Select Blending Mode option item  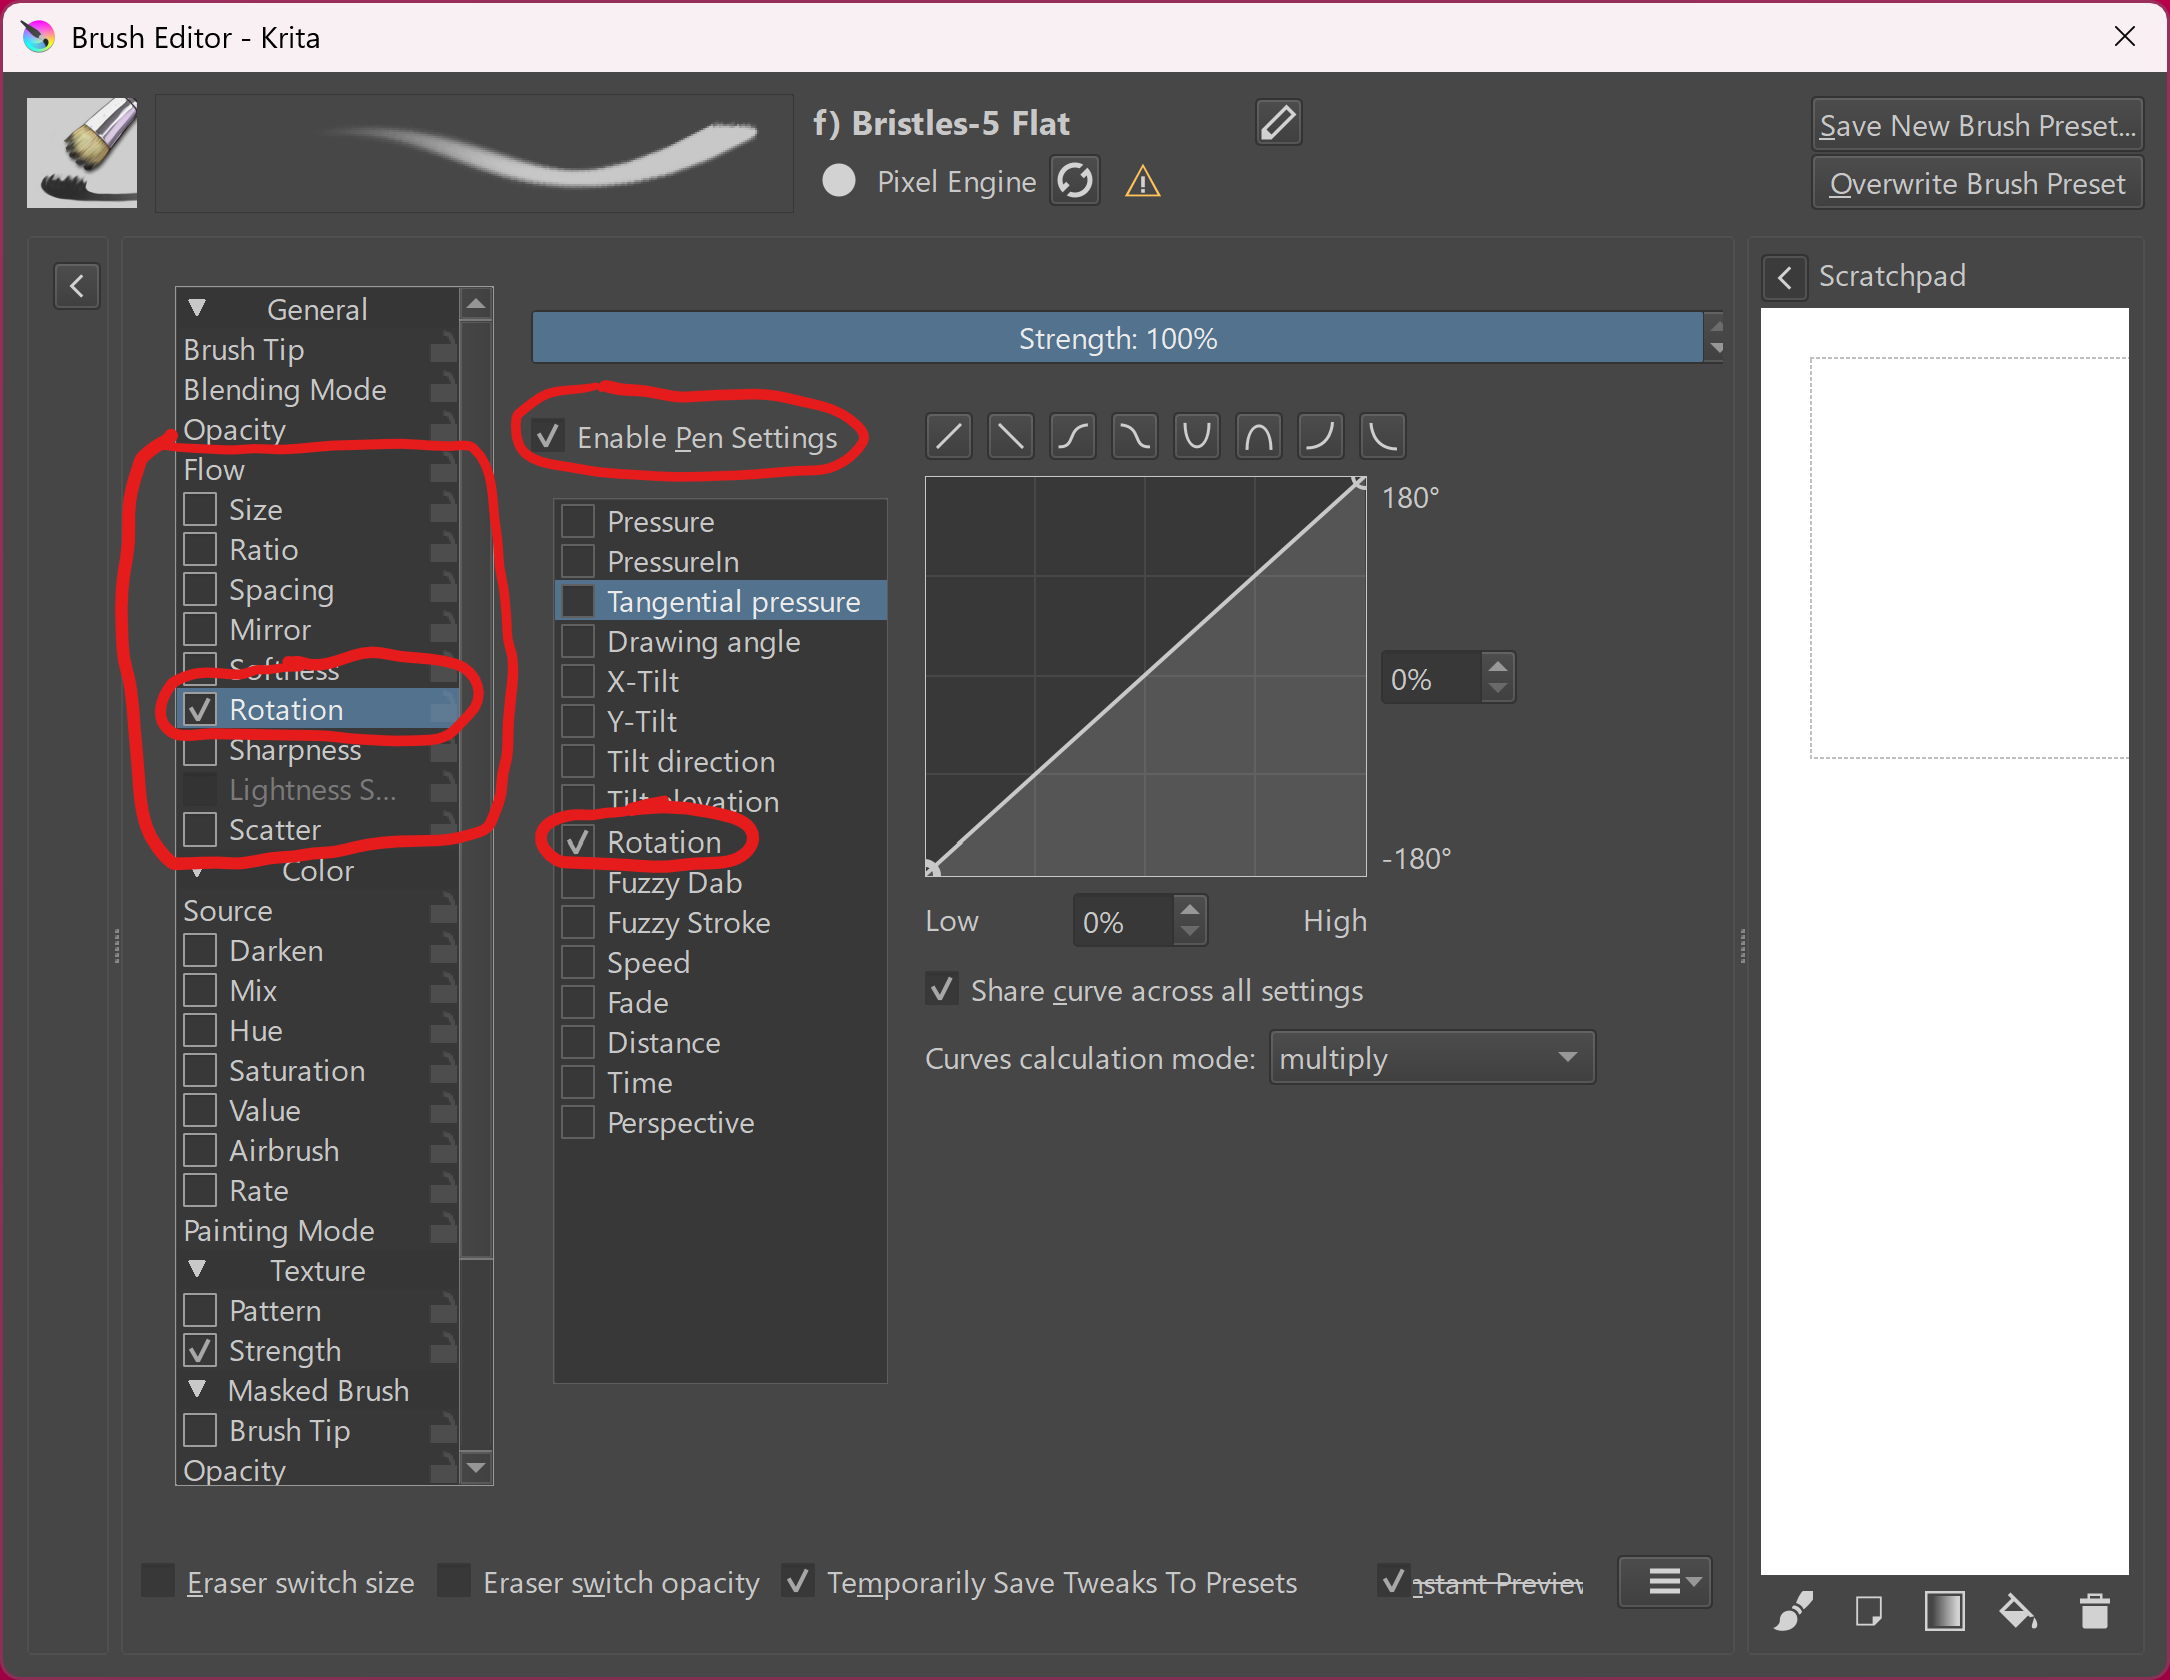pyautogui.click(x=285, y=390)
